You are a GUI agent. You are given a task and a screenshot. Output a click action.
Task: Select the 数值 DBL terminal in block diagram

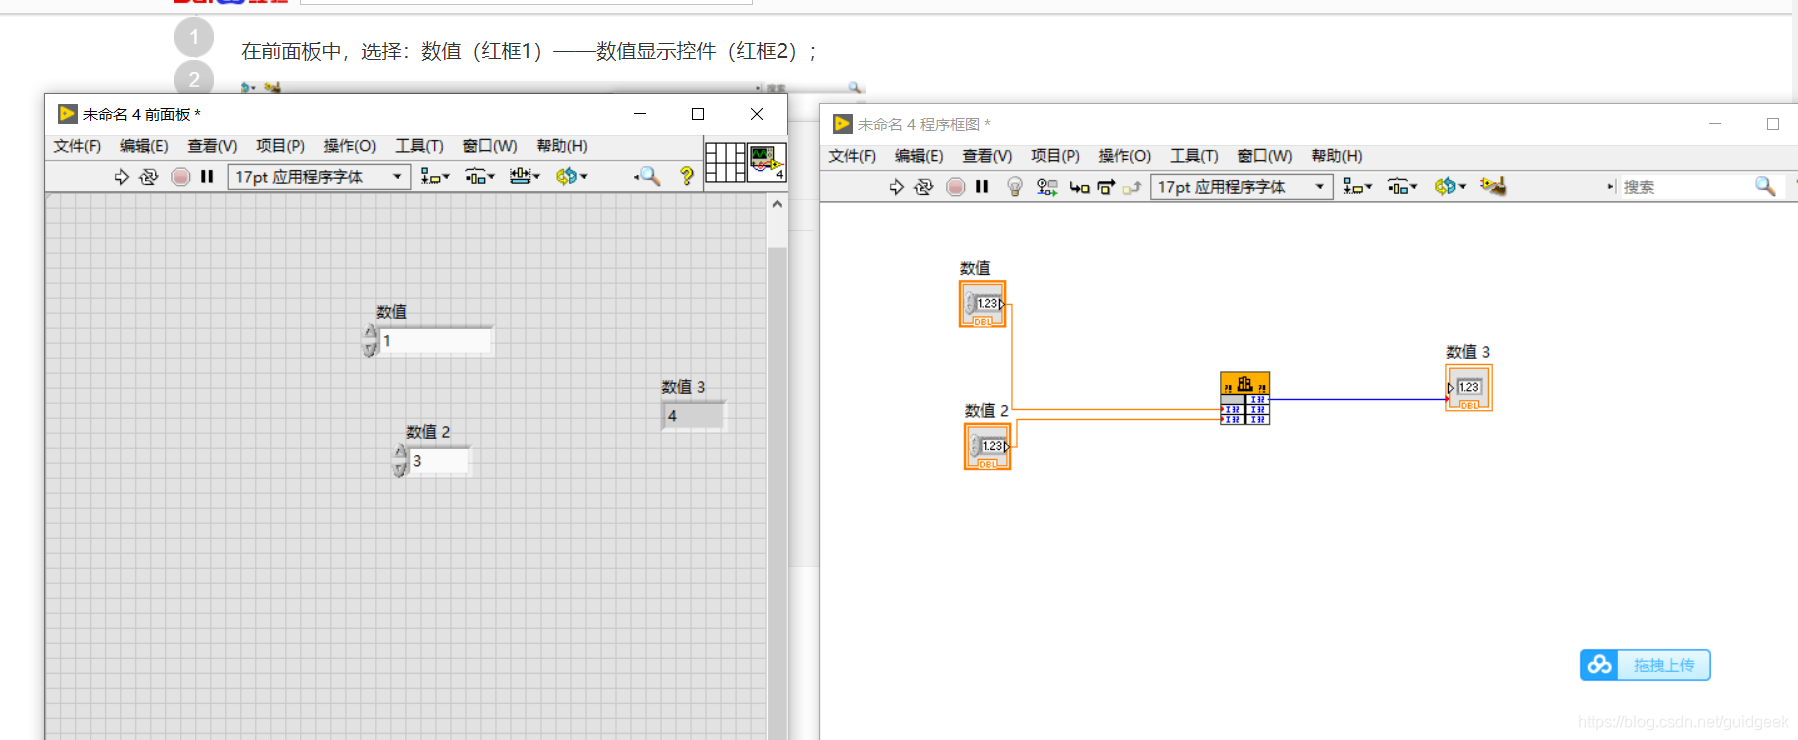point(983,304)
